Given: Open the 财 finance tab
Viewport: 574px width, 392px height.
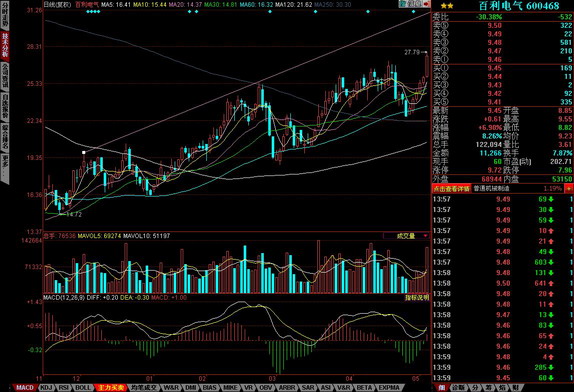Looking at the screenshot, I should pyautogui.click(x=515, y=387).
